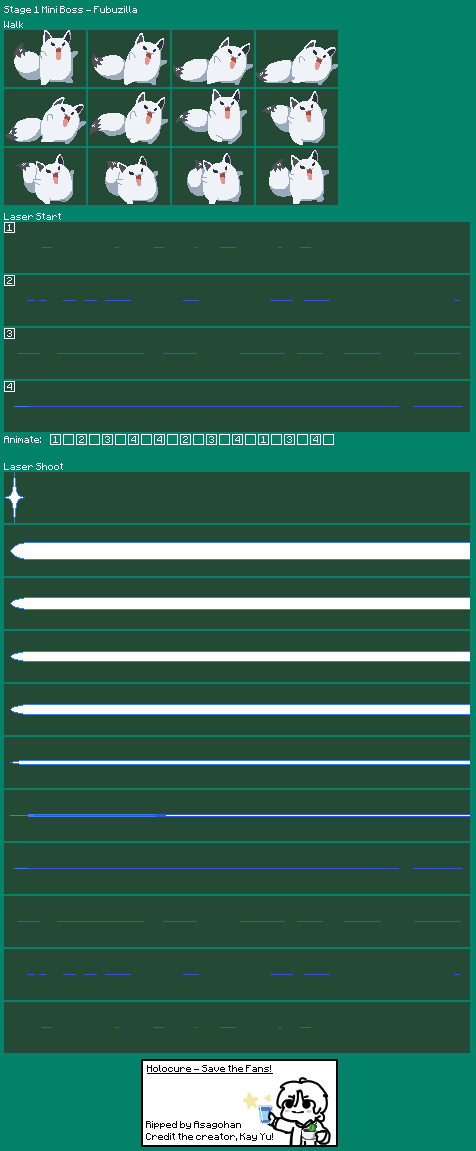Screen dimensions: 476x1151
Task: Select the last walk sprite in the bottom row
Action: 297,176
